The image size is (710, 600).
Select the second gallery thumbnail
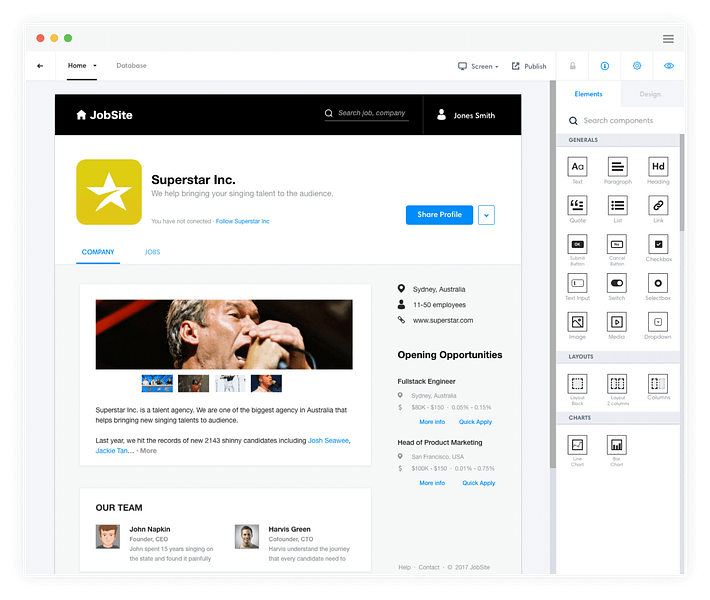tap(193, 384)
